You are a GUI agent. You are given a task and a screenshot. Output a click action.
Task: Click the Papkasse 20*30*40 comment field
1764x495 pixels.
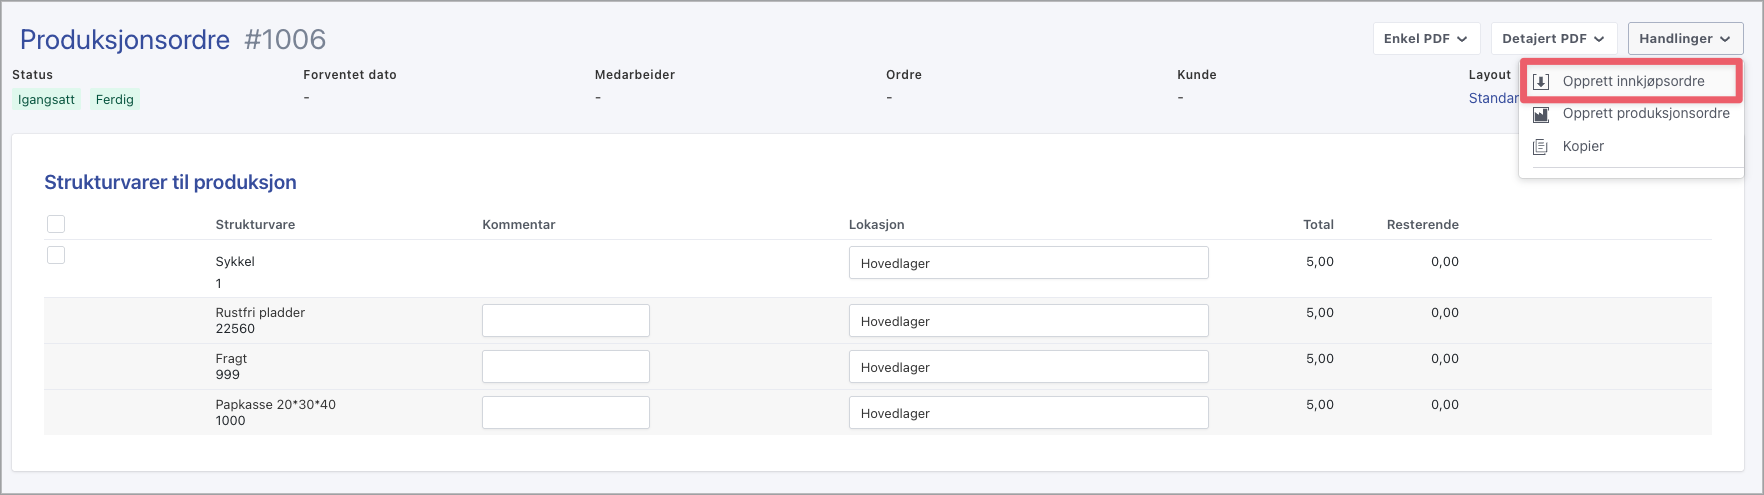[565, 413]
